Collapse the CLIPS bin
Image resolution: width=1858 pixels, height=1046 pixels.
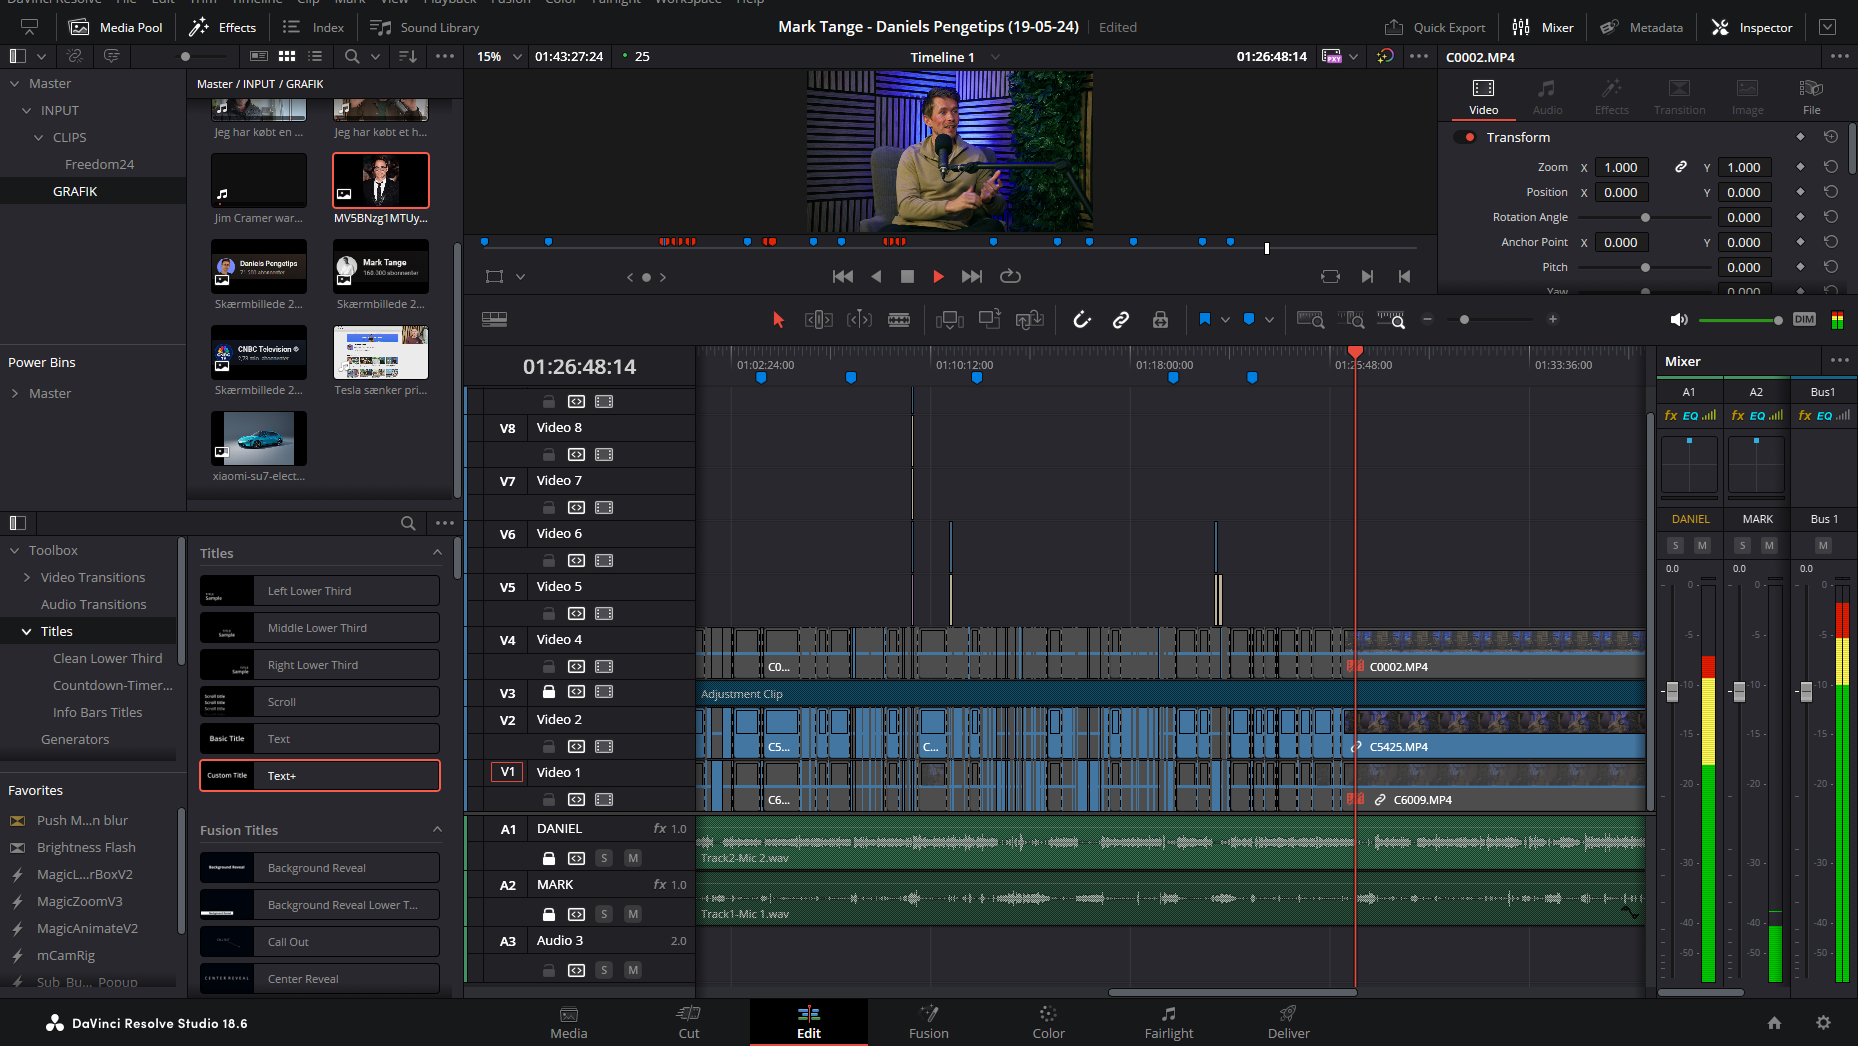click(x=39, y=137)
